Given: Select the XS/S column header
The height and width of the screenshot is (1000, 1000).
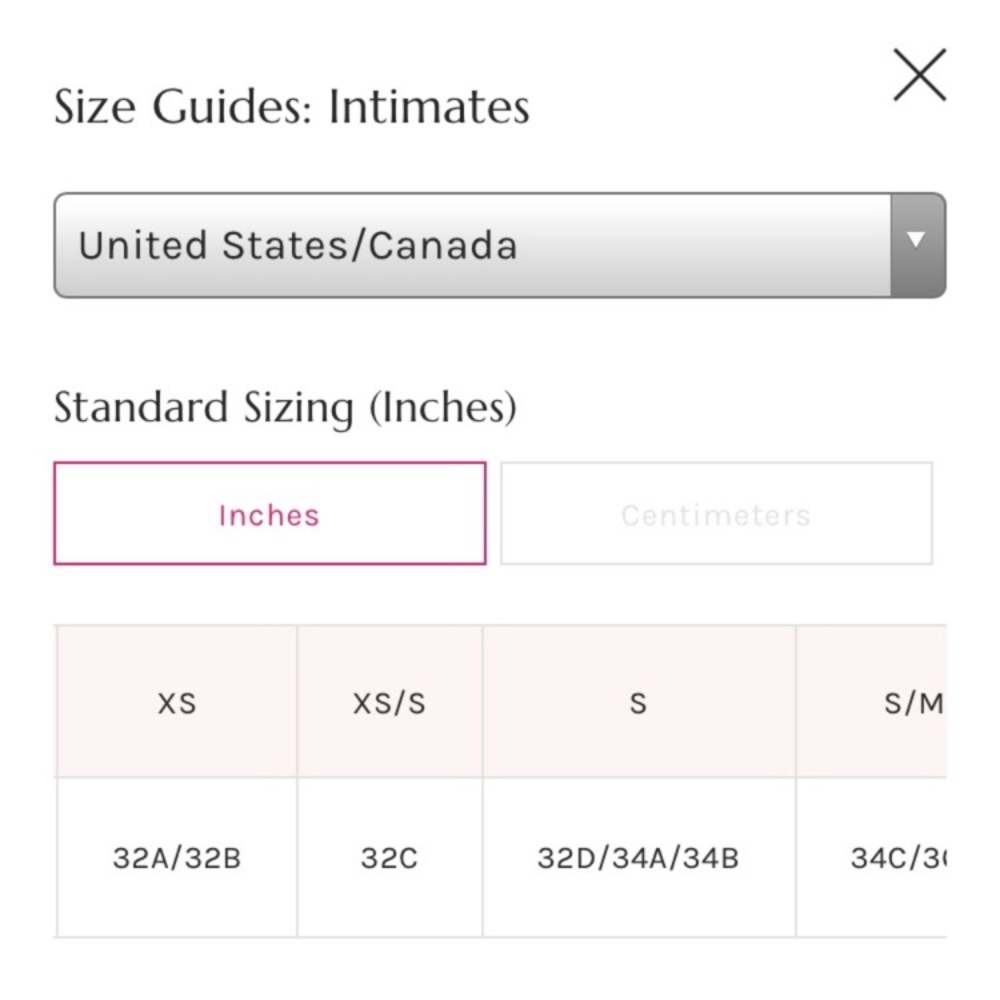Looking at the screenshot, I should (x=389, y=703).
